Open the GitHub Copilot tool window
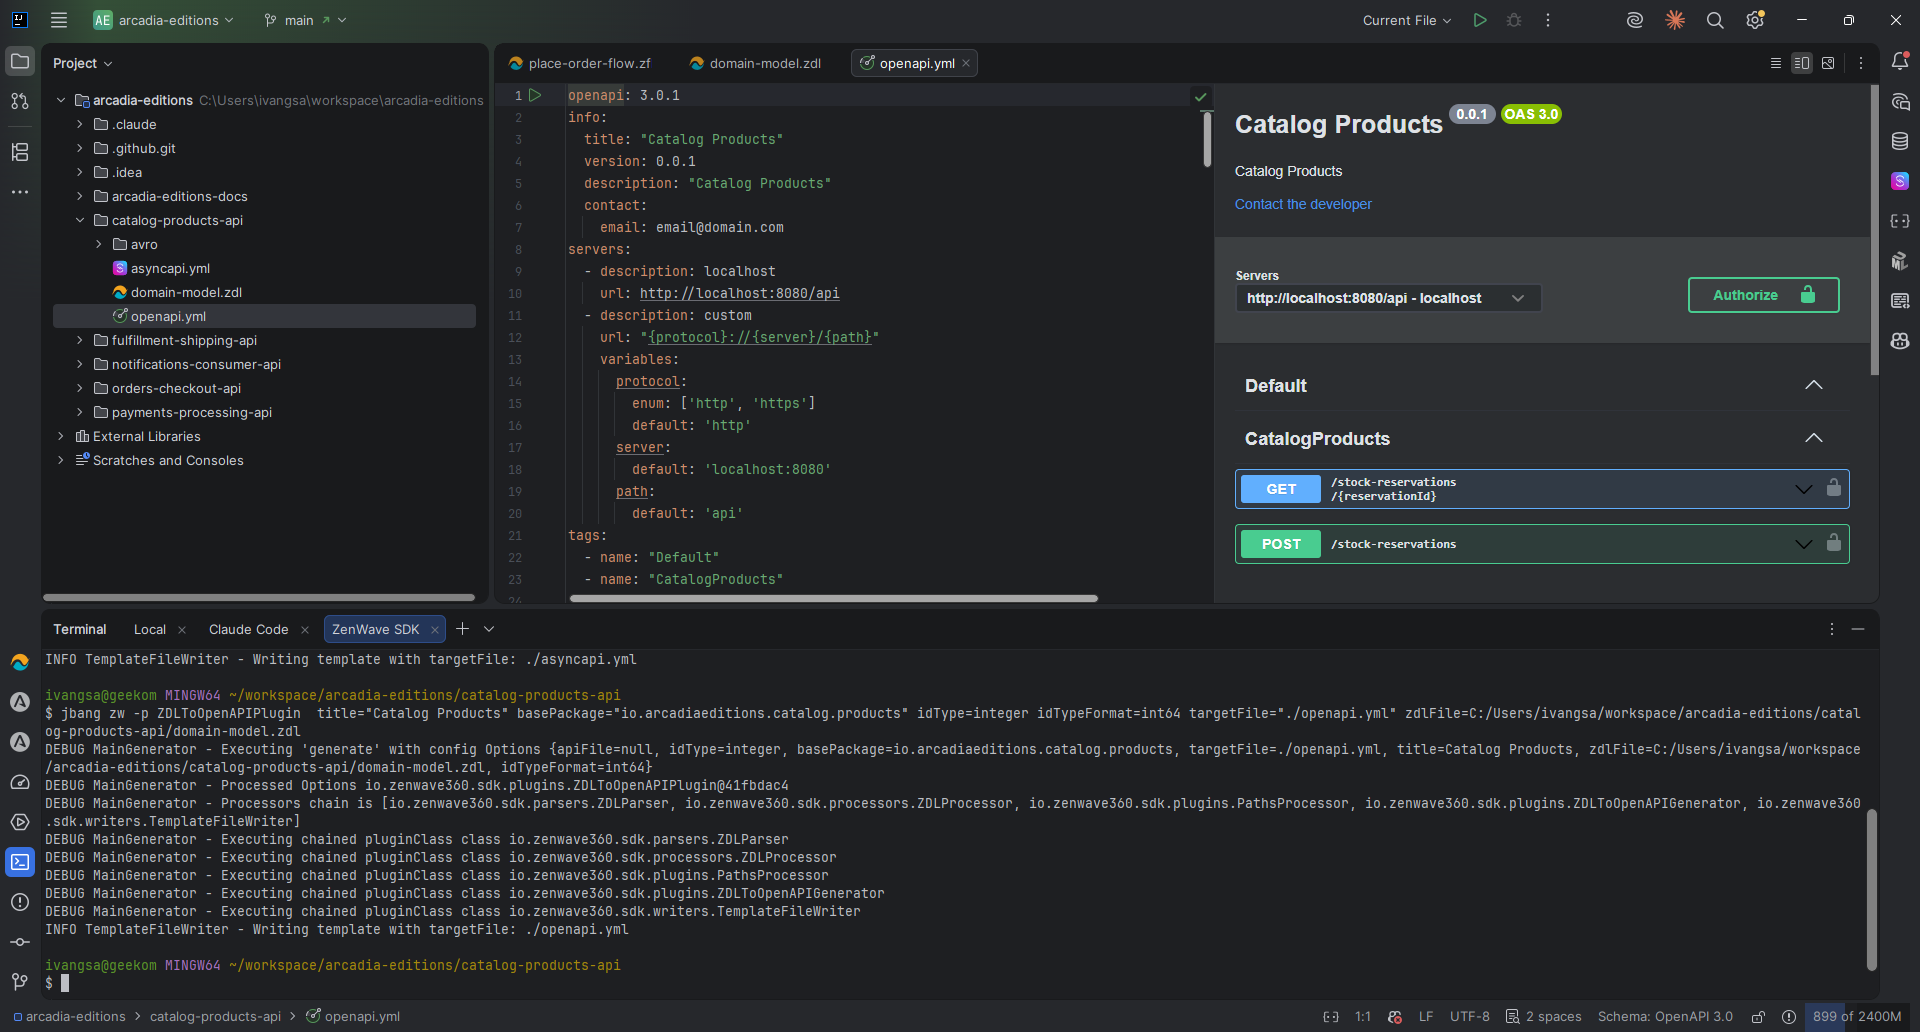The height and width of the screenshot is (1032, 1920). [x=1900, y=341]
